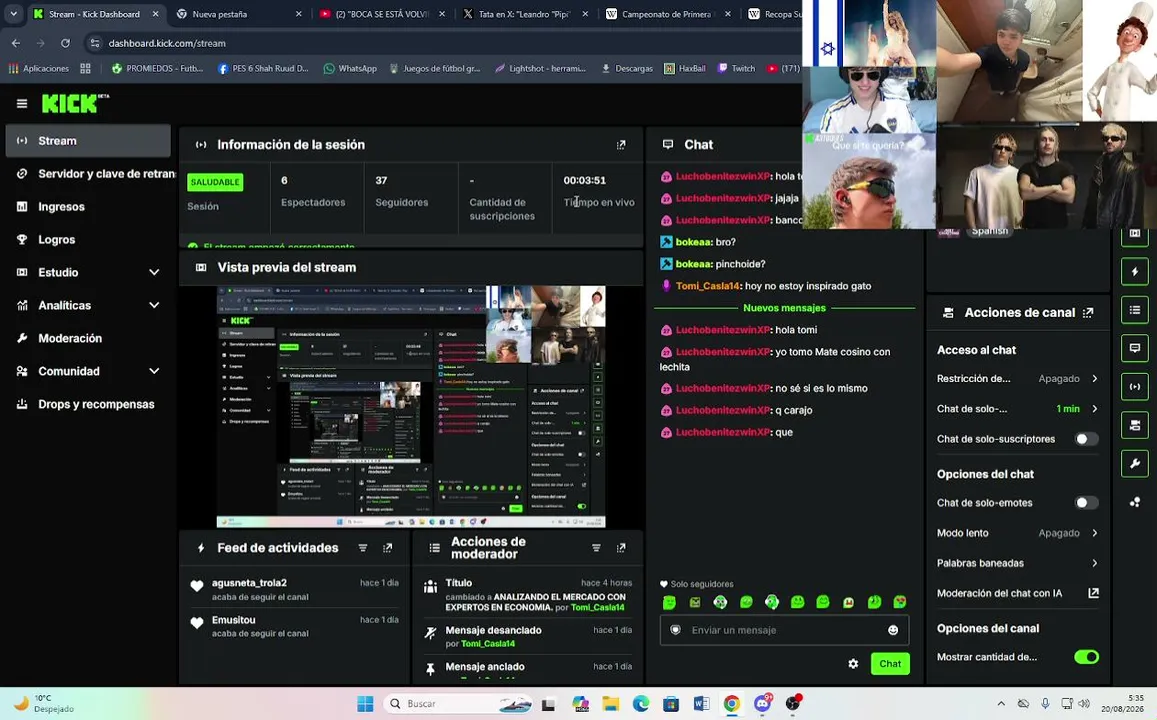
Task: Send message with the green Chat button
Action: (x=890, y=664)
